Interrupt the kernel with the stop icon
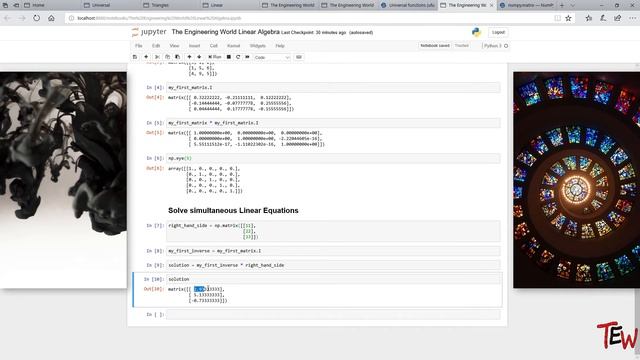The height and width of the screenshot is (360, 640). [229, 57]
